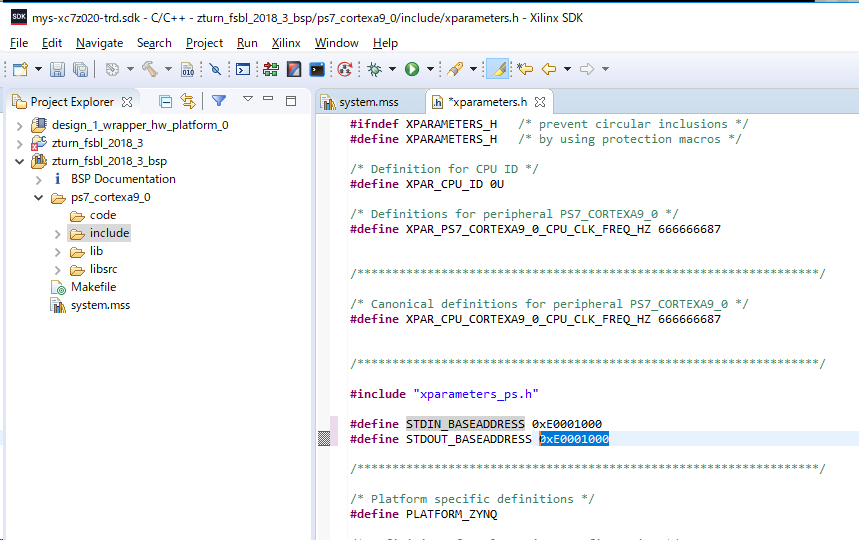Toggle the highlighted Mark Occurrences button
The height and width of the screenshot is (540, 859).
[x=496, y=69]
